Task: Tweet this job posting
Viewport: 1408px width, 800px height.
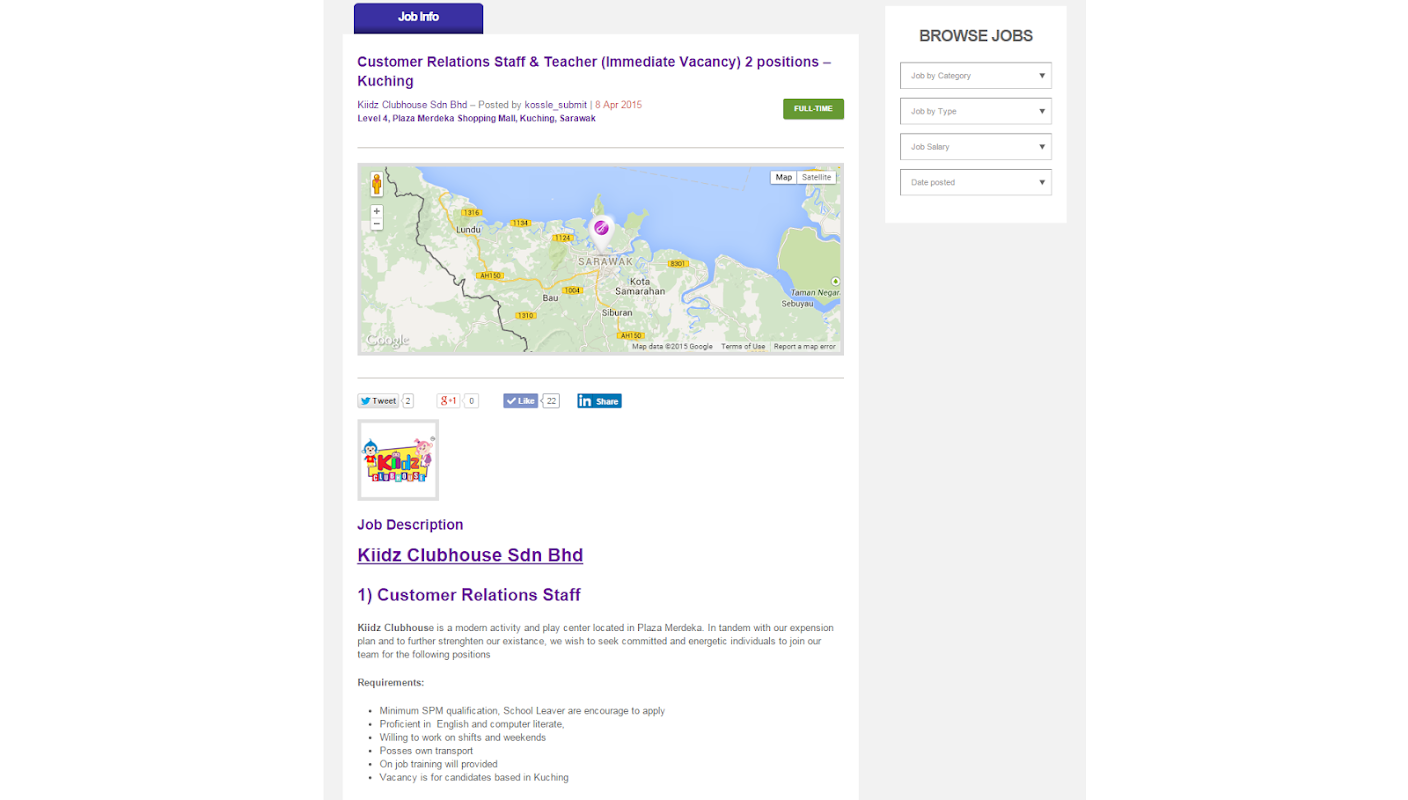Action: [x=378, y=401]
